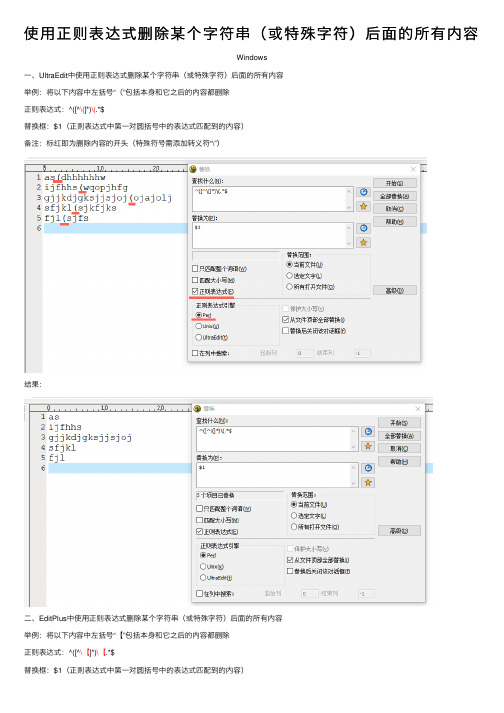
Task: Select 当前文件 scope in first dialog
Action: tap(289, 264)
